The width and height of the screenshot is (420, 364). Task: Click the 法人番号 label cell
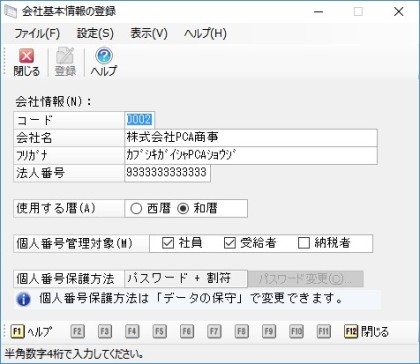coord(69,173)
